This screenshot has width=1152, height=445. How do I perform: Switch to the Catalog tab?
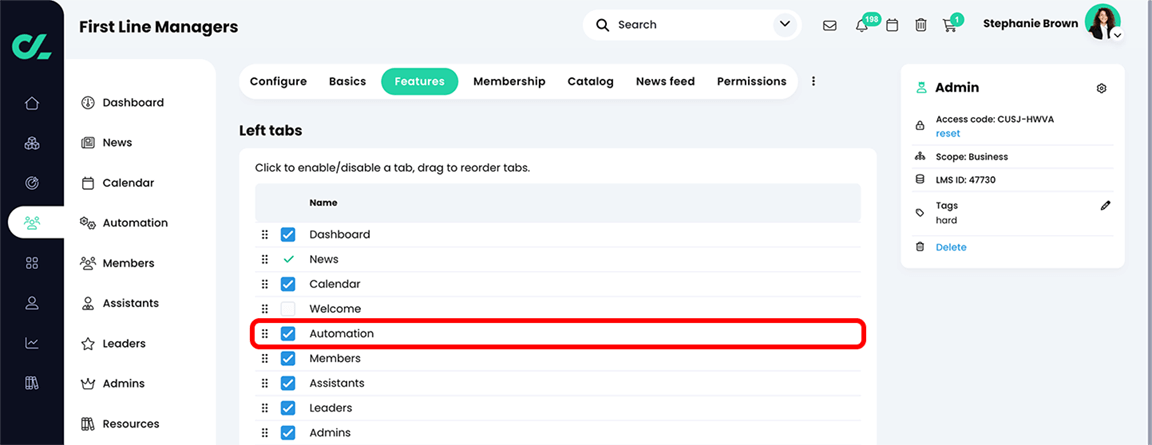[591, 82]
